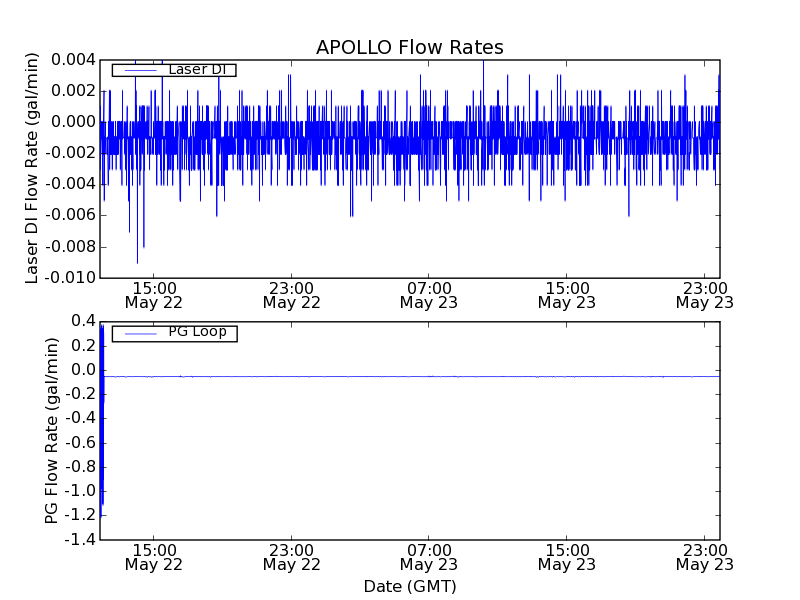800x600 pixels.
Task: Click the Date (GMT) x-axis label
Action: [409, 586]
